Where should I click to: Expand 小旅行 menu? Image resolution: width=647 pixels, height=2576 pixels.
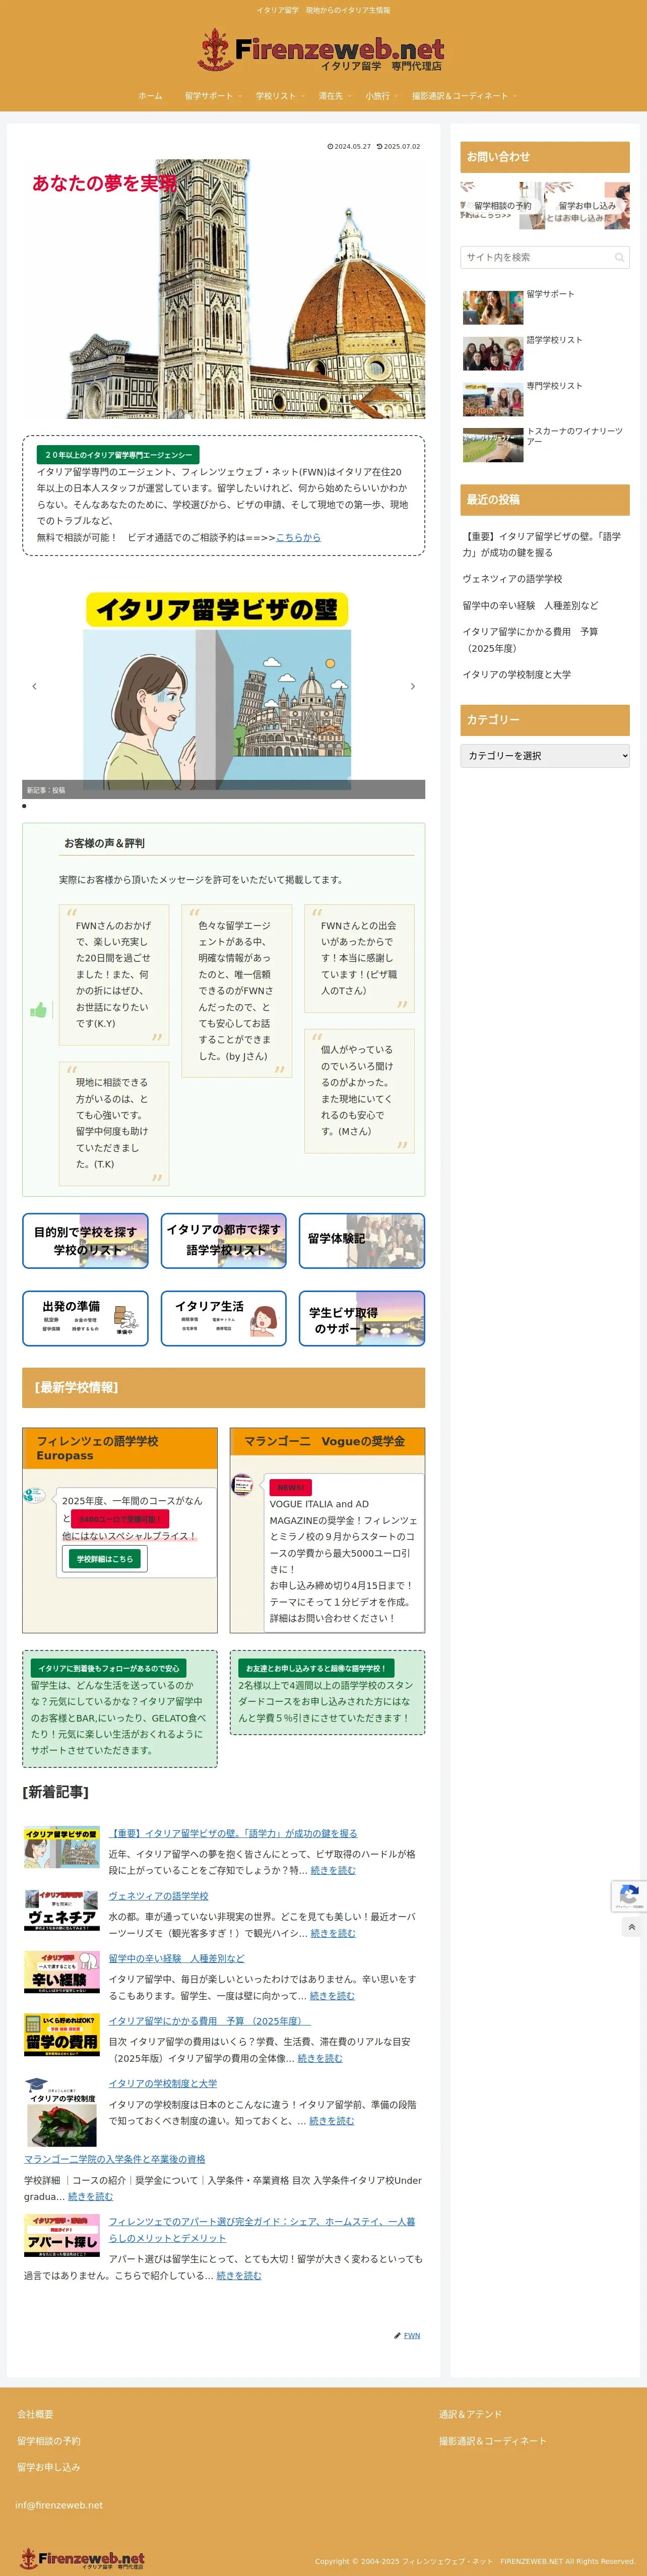[x=380, y=96]
